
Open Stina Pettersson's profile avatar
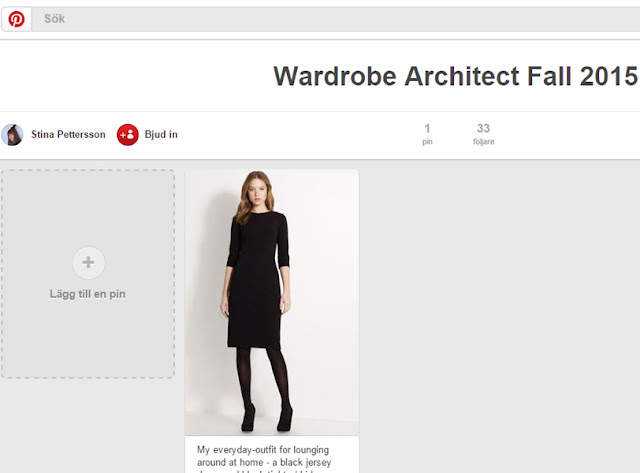pyautogui.click(x=12, y=135)
